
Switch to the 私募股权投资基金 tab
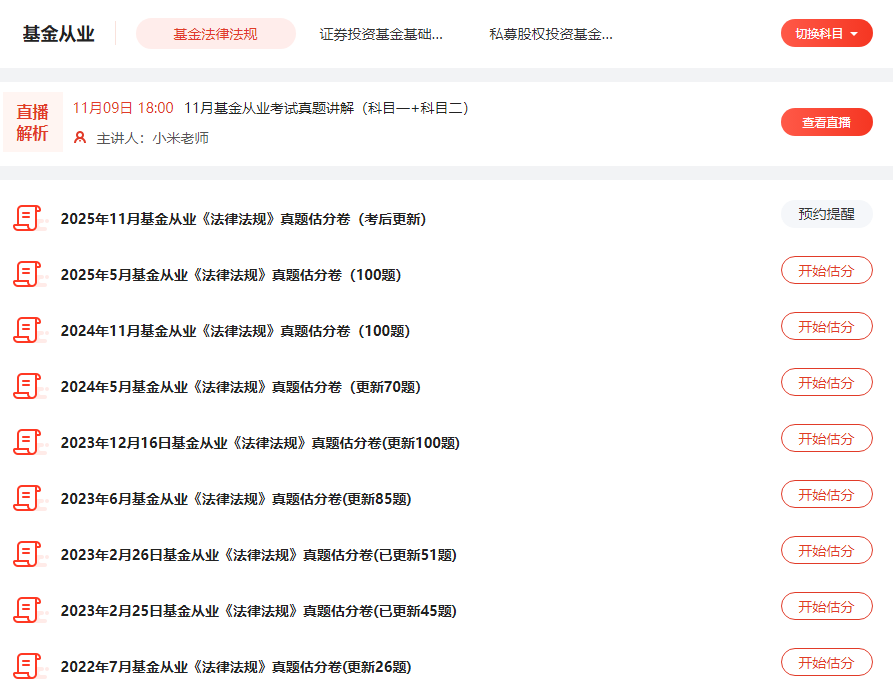551,34
